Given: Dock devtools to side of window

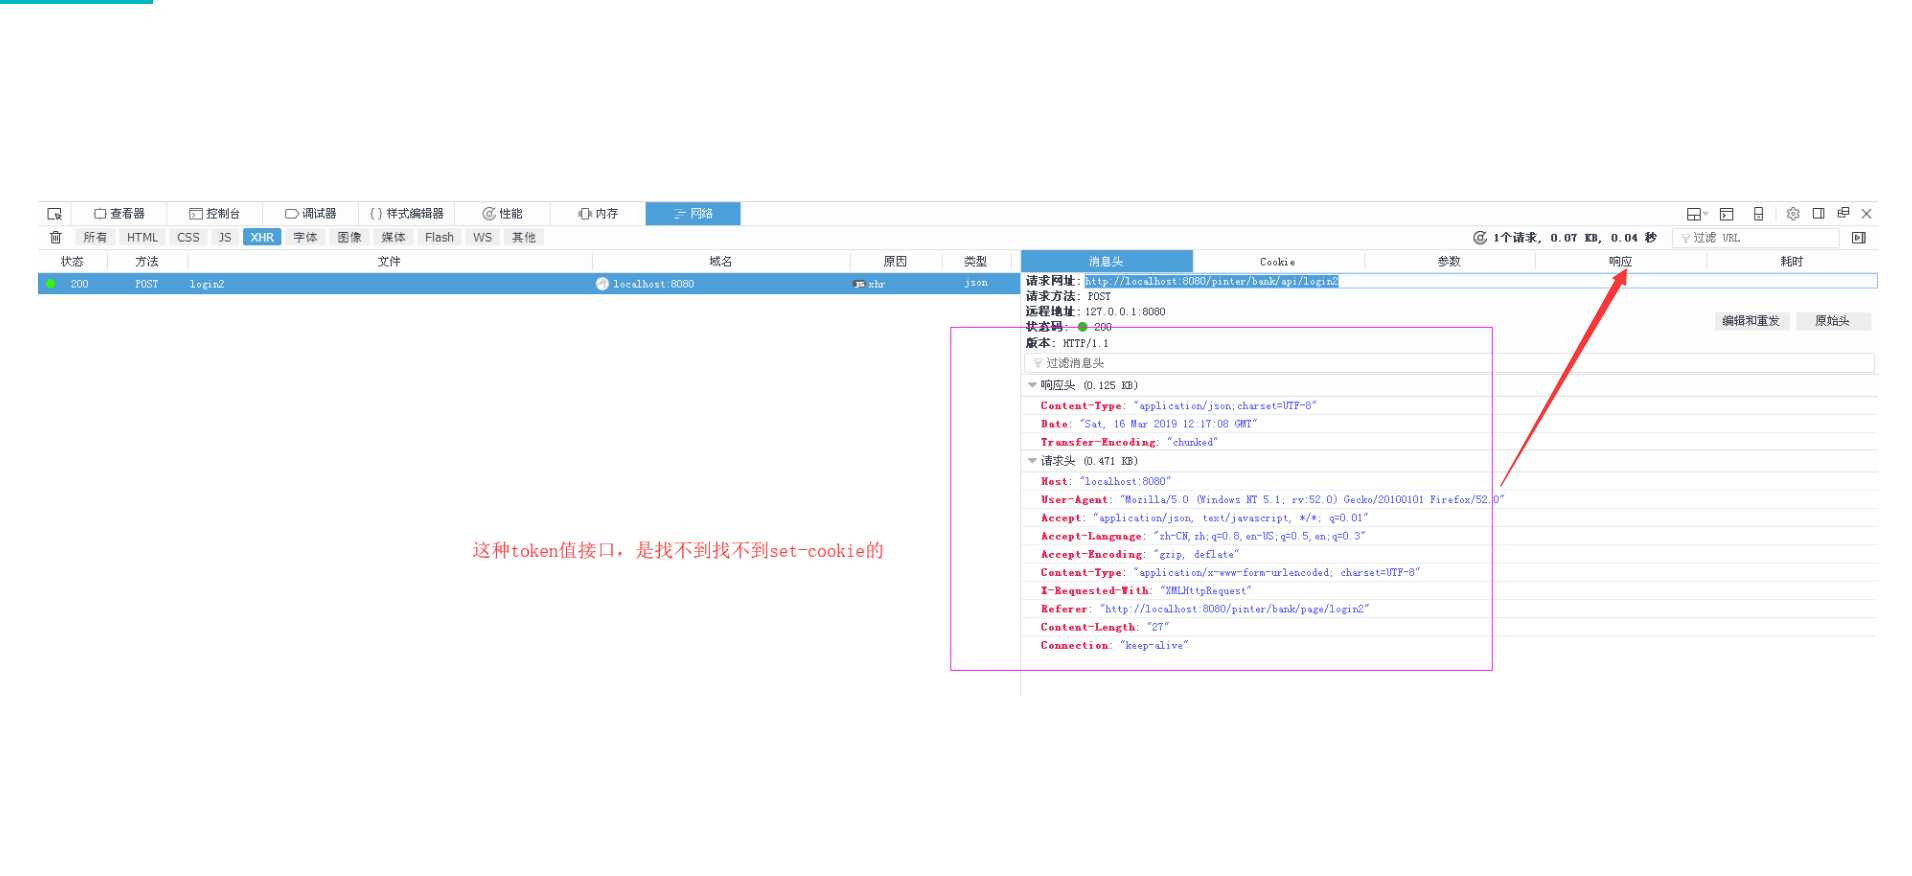Looking at the screenshot, I should point(1818,214).
